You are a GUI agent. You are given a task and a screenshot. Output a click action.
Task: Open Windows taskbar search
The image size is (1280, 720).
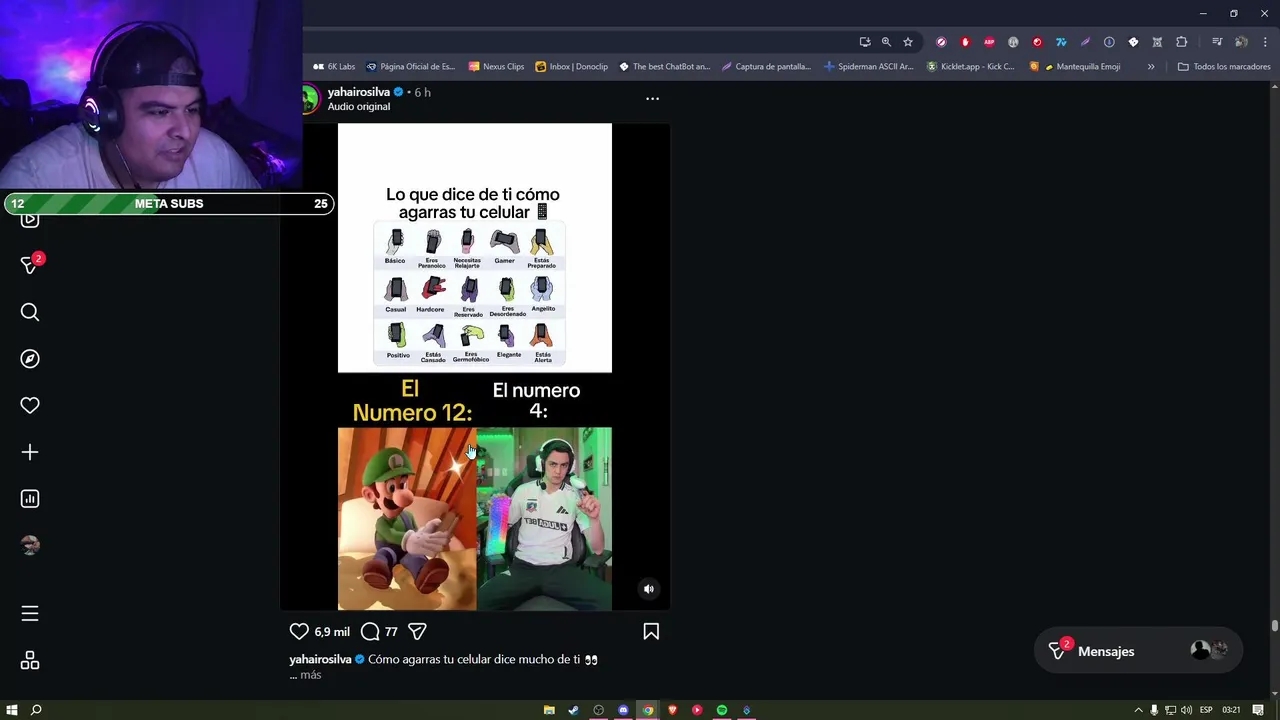tap(36, 710)
